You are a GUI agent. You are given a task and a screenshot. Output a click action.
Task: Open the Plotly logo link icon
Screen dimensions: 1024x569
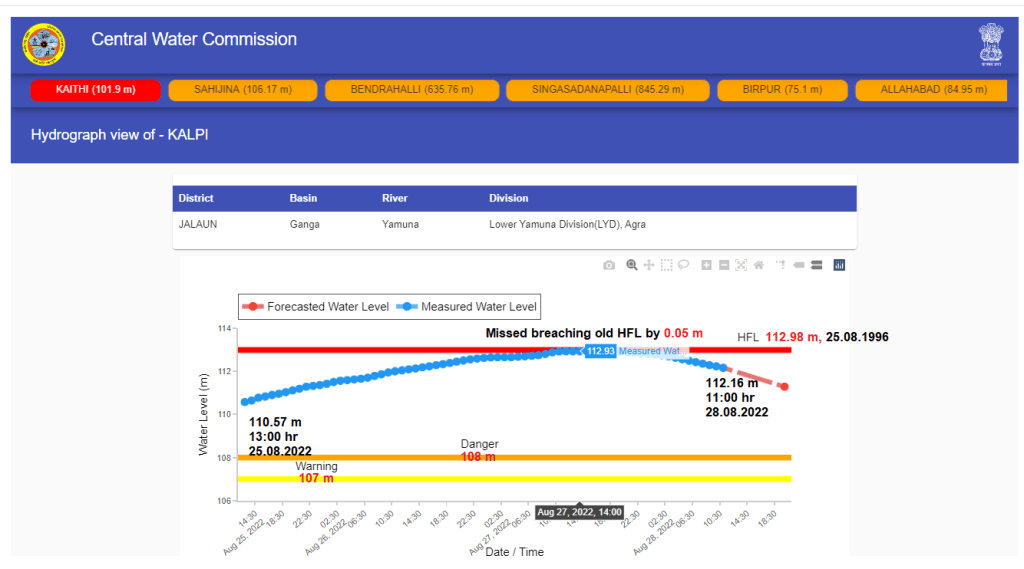point(839,265)
